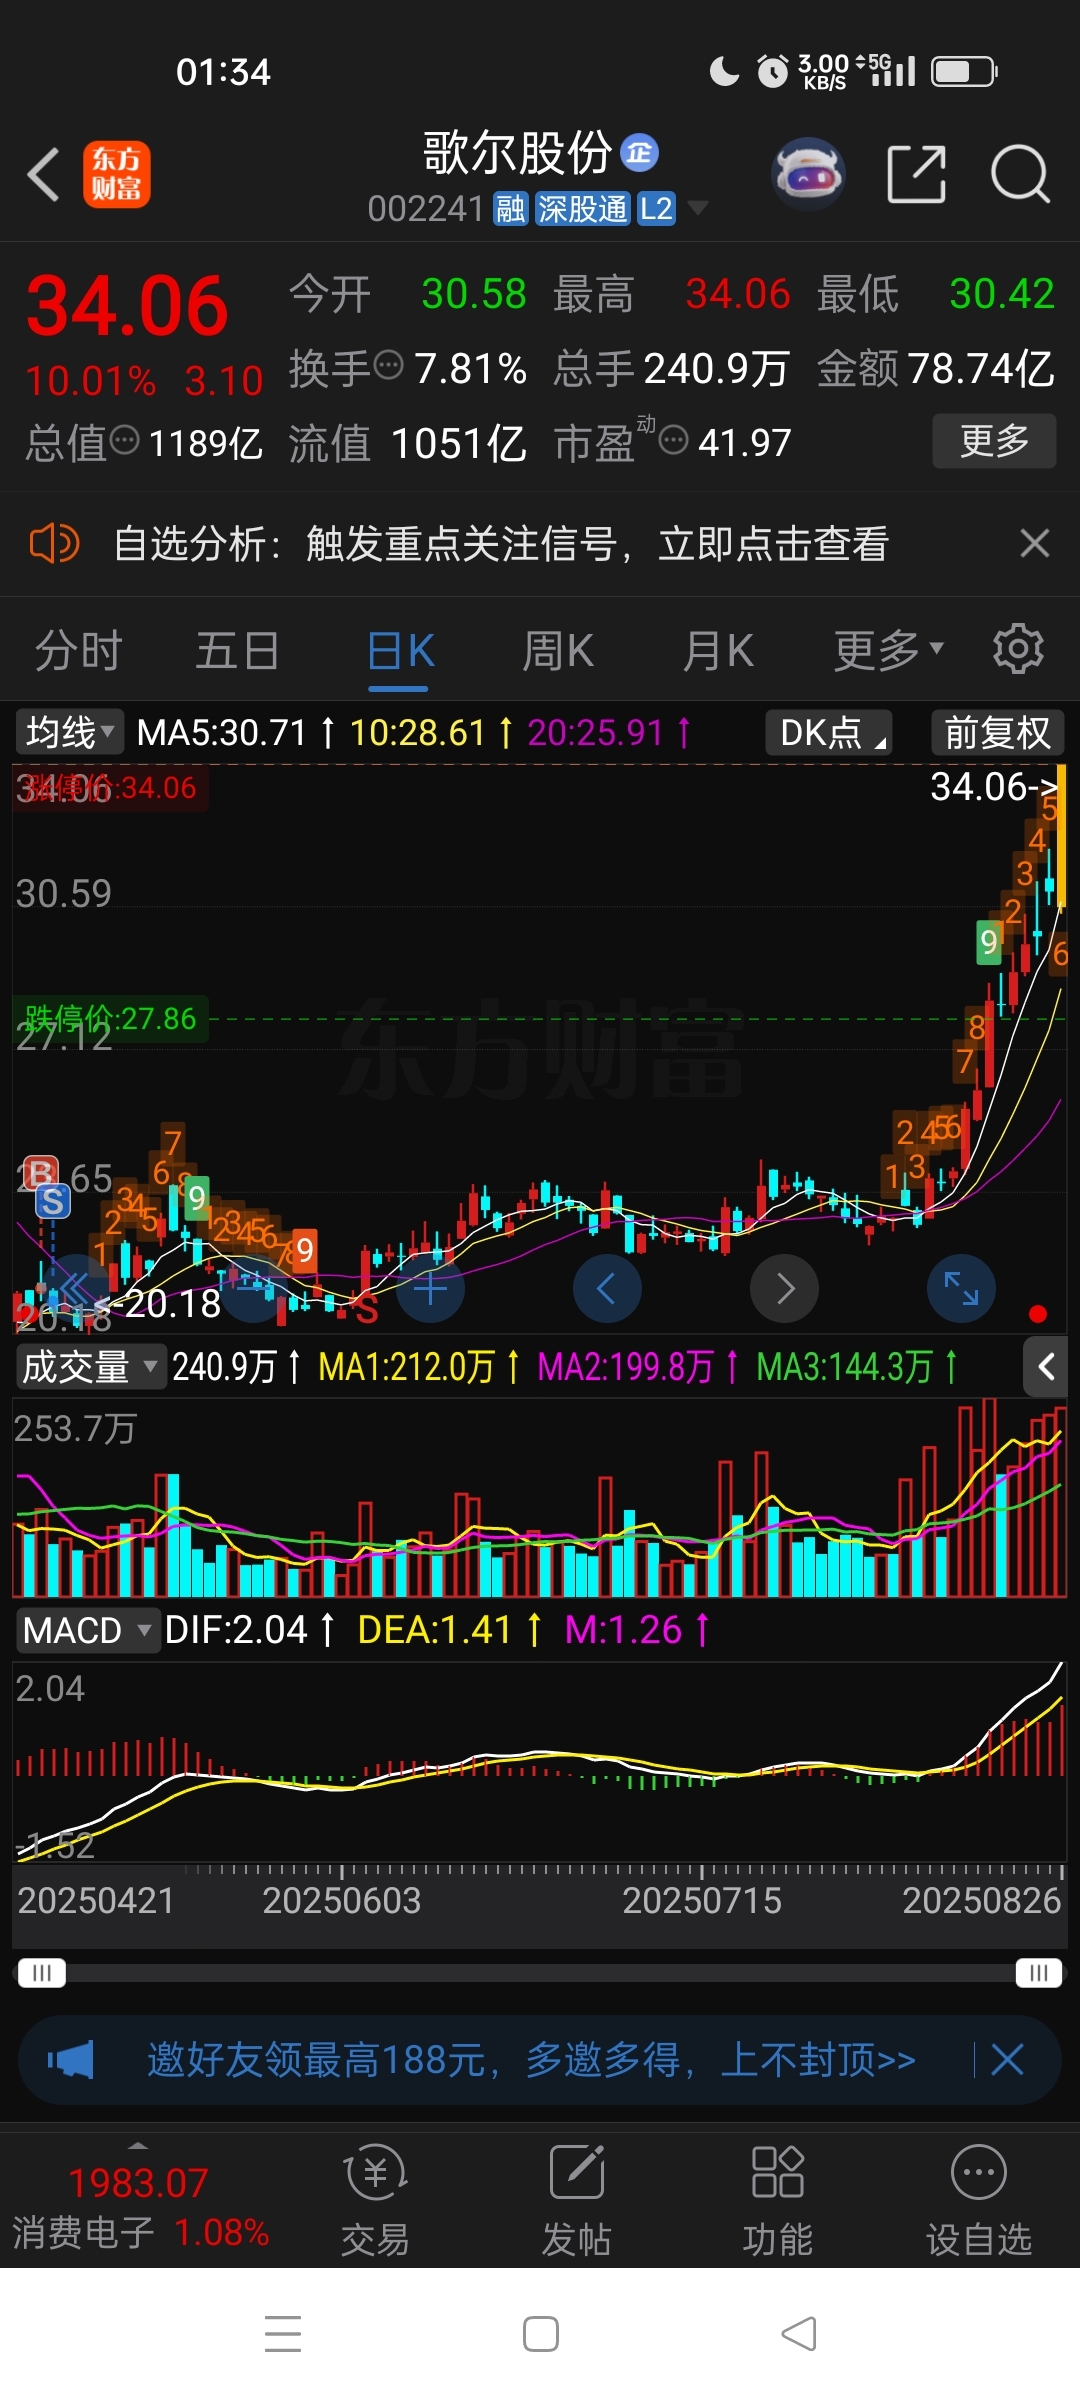1080x2400 pixels.
Task: Tap the B buy-point marker
Action: (40, 1171)
